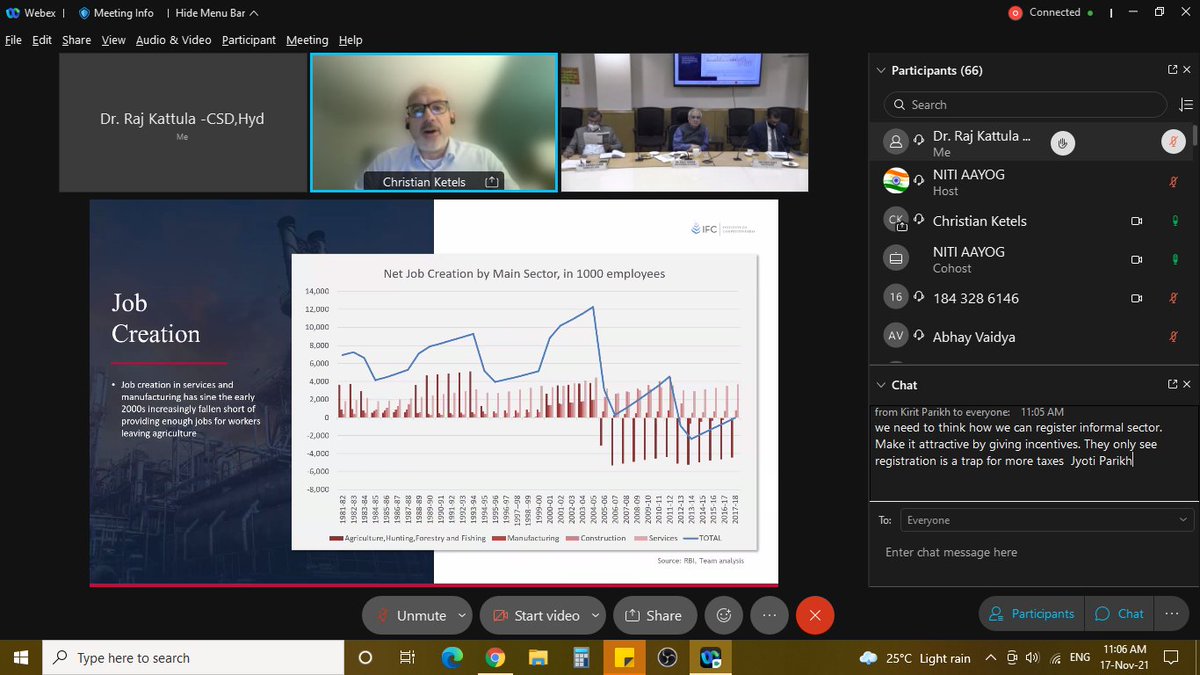The image size is (1200, 675).
Task: Search participants field
Action: coord(1025,105)
